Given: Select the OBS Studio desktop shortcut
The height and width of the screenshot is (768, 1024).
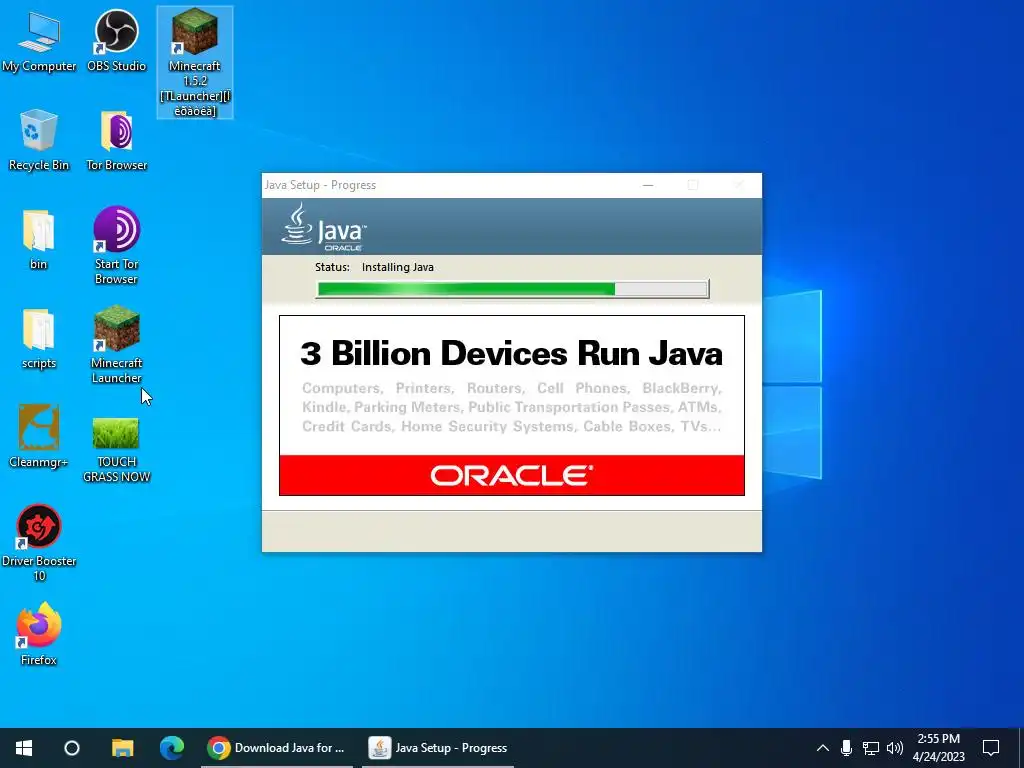Looking at the screenshot, I should pos(116,41).
